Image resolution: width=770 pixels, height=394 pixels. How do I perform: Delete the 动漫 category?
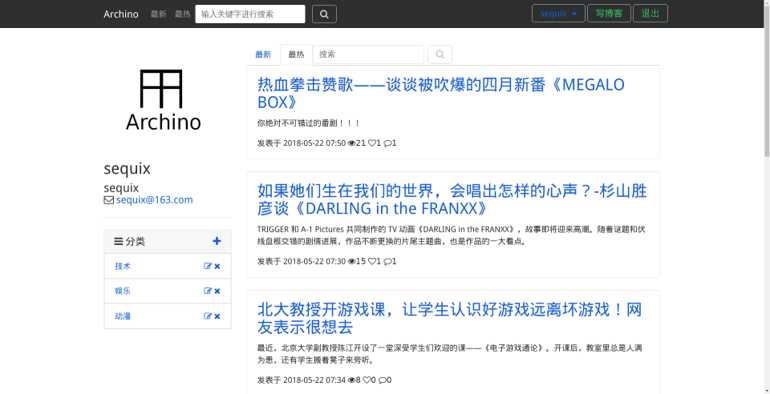click(x=218, y=316)
